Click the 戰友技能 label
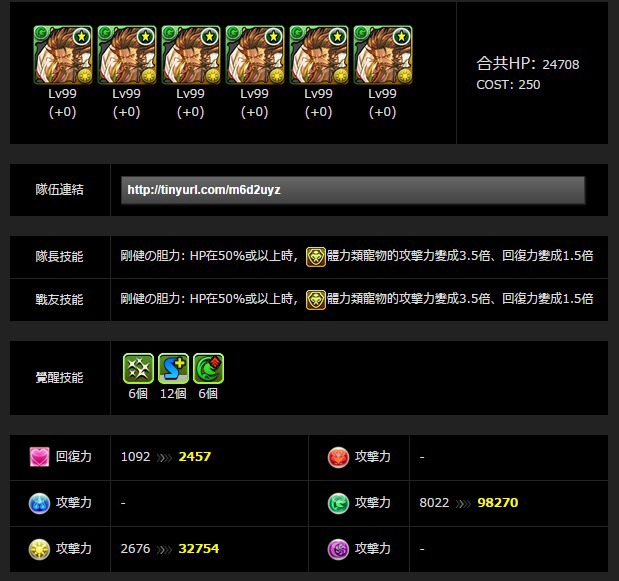This screenshot has height=581, width=619. pyautogui.click(x=60, y=299)
